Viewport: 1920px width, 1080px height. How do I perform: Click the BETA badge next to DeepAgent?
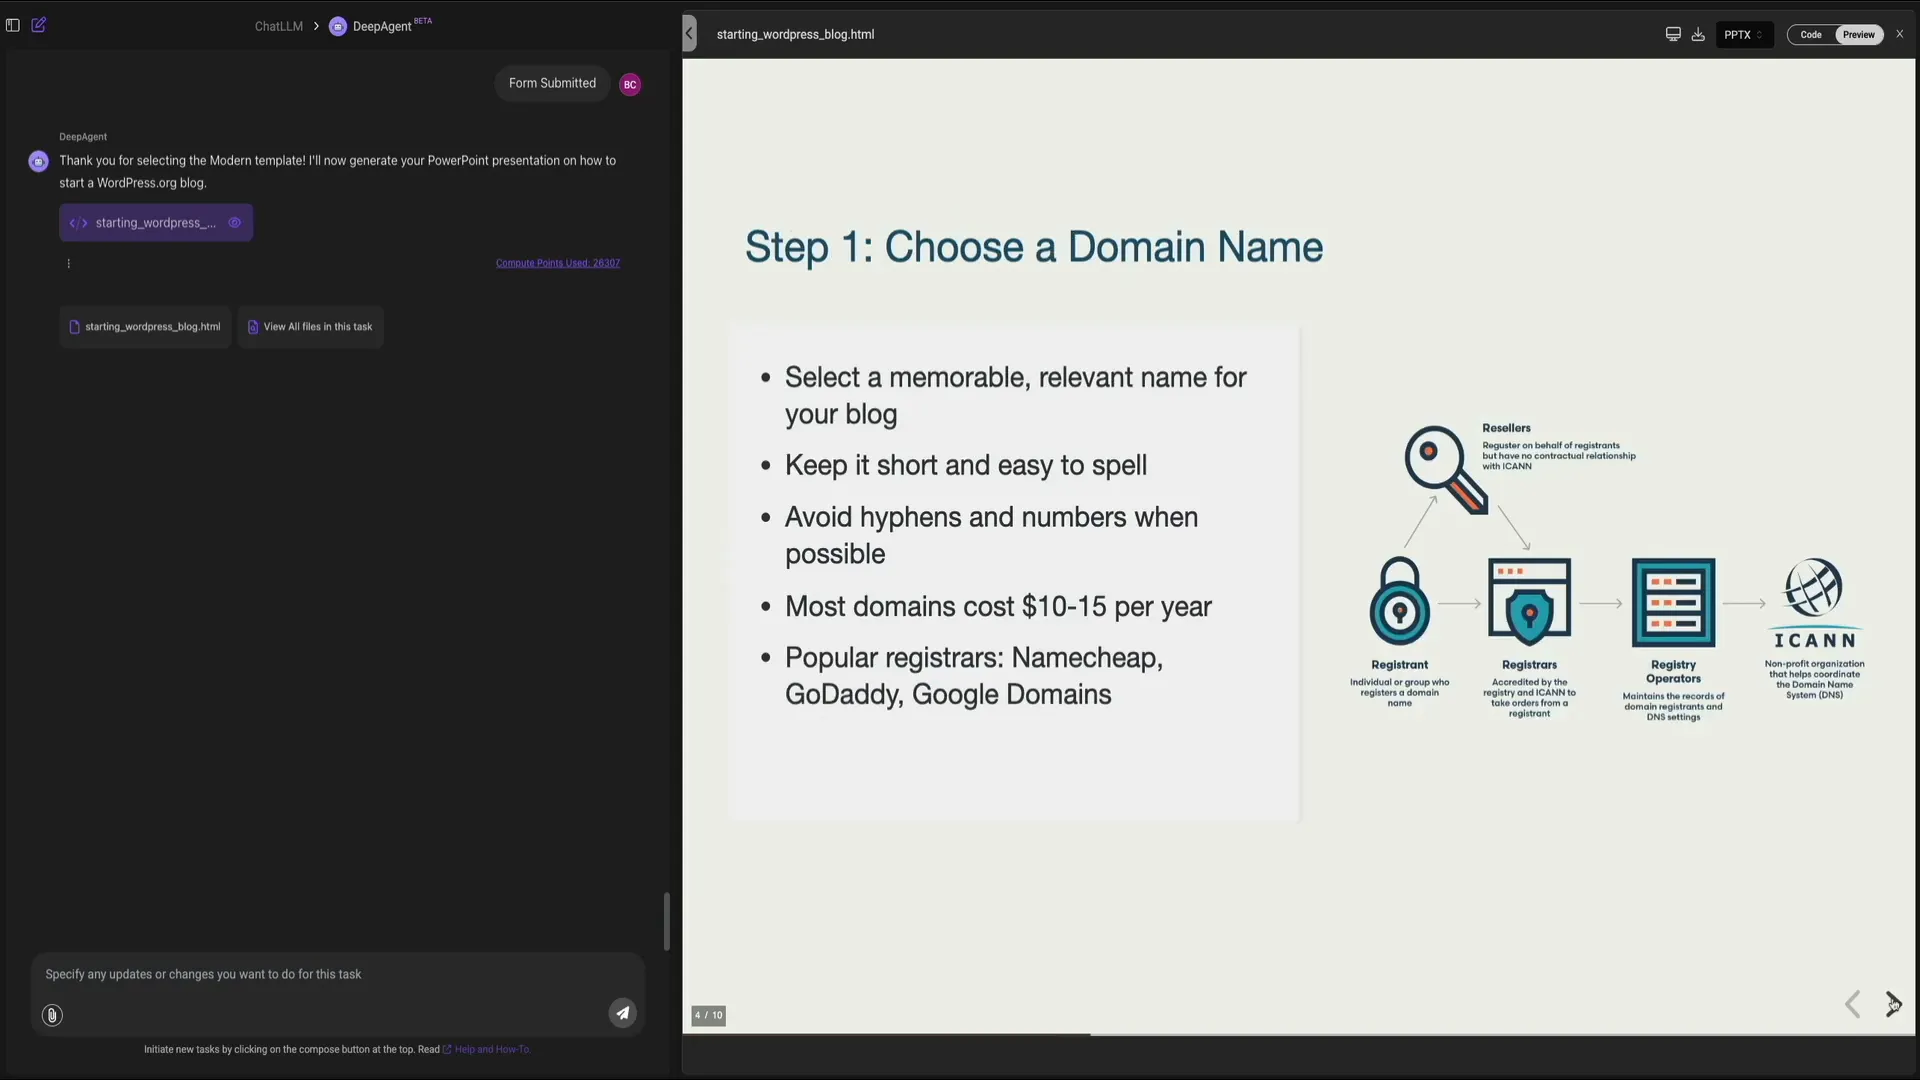click(x=423, y=20)
